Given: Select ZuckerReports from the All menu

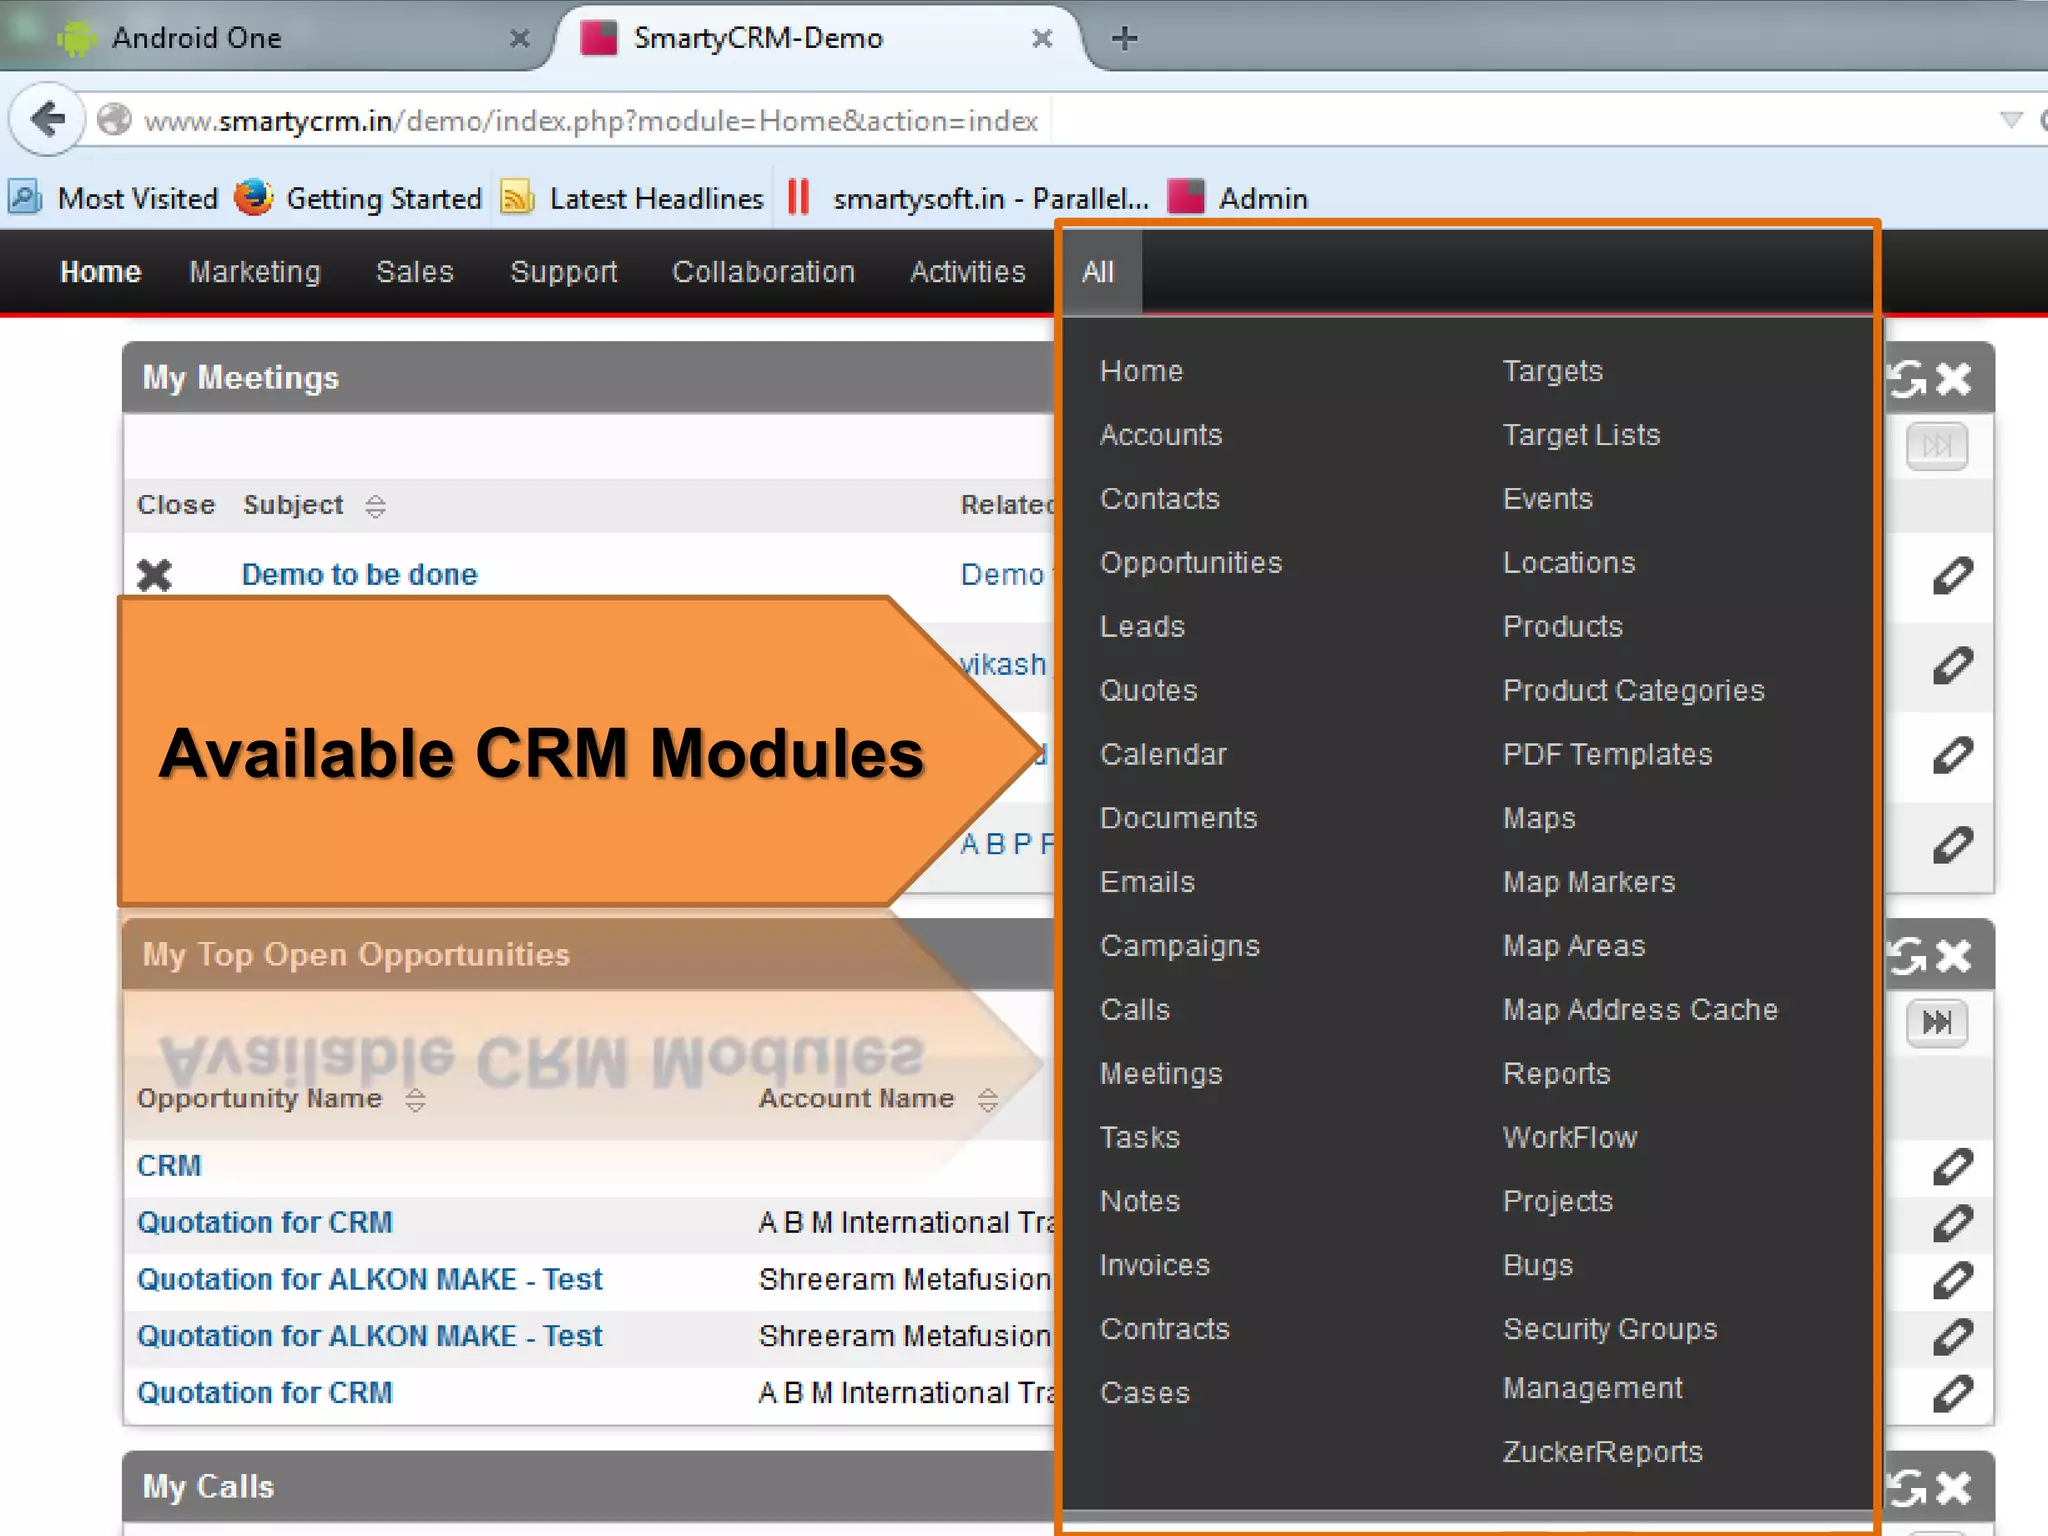Looking at the screenshot, I should (x=1603, y=1452).
